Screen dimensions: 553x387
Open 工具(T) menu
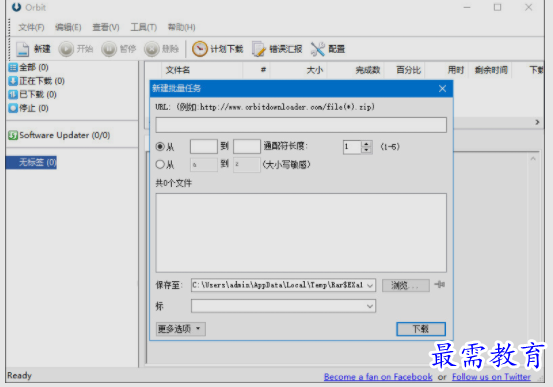click(x=144, y=27)
